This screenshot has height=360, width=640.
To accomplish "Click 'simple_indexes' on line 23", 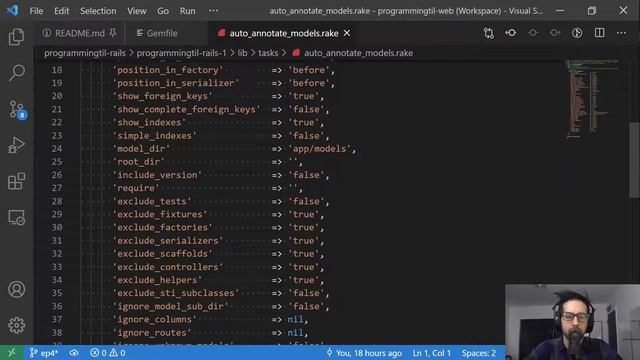I will pyautogui.click(x=155, y=136).
